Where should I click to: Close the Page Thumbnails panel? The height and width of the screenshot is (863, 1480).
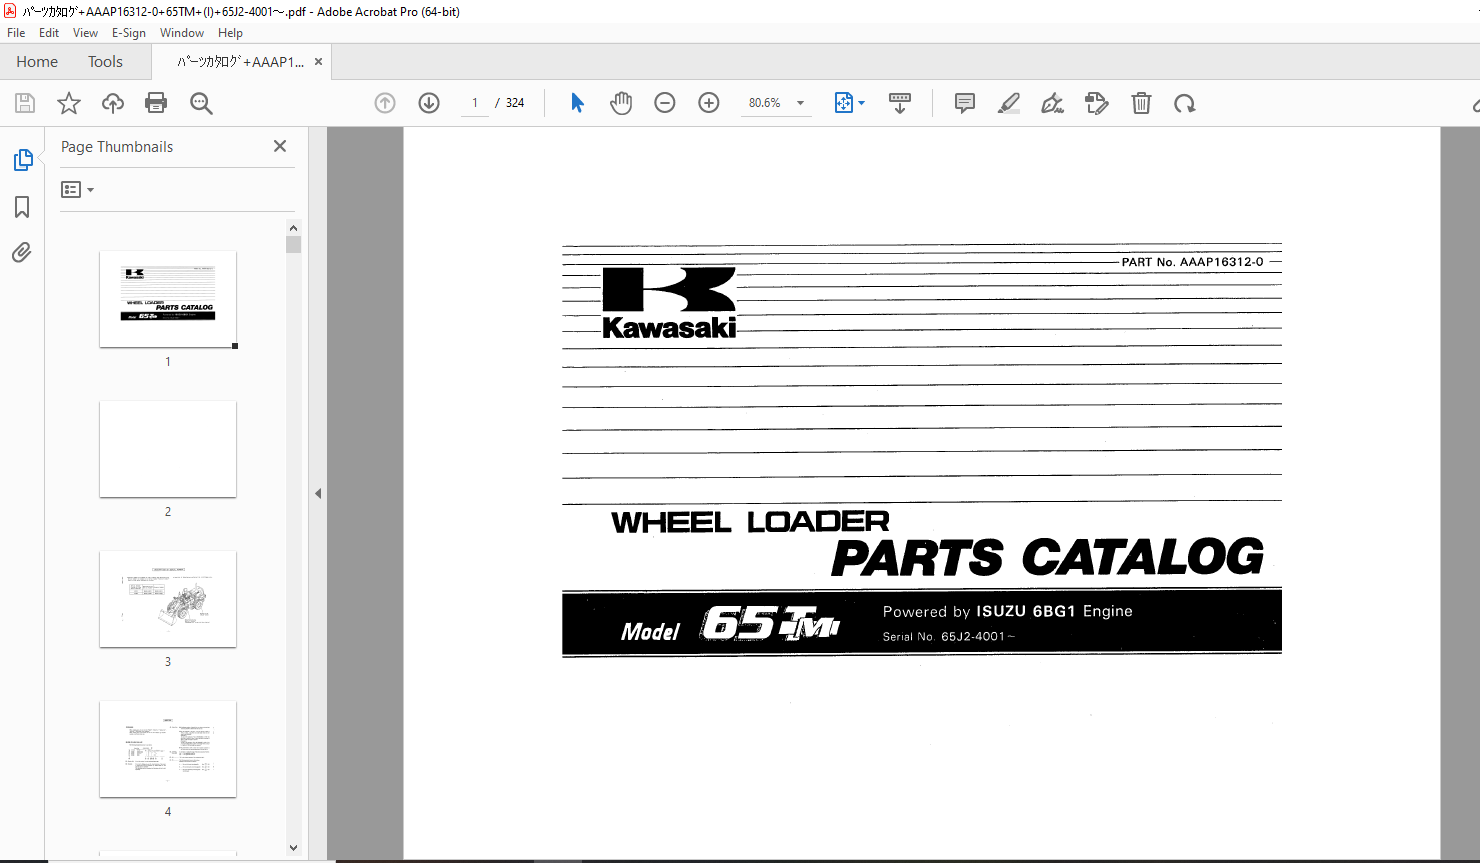click(x=280, y=146)
